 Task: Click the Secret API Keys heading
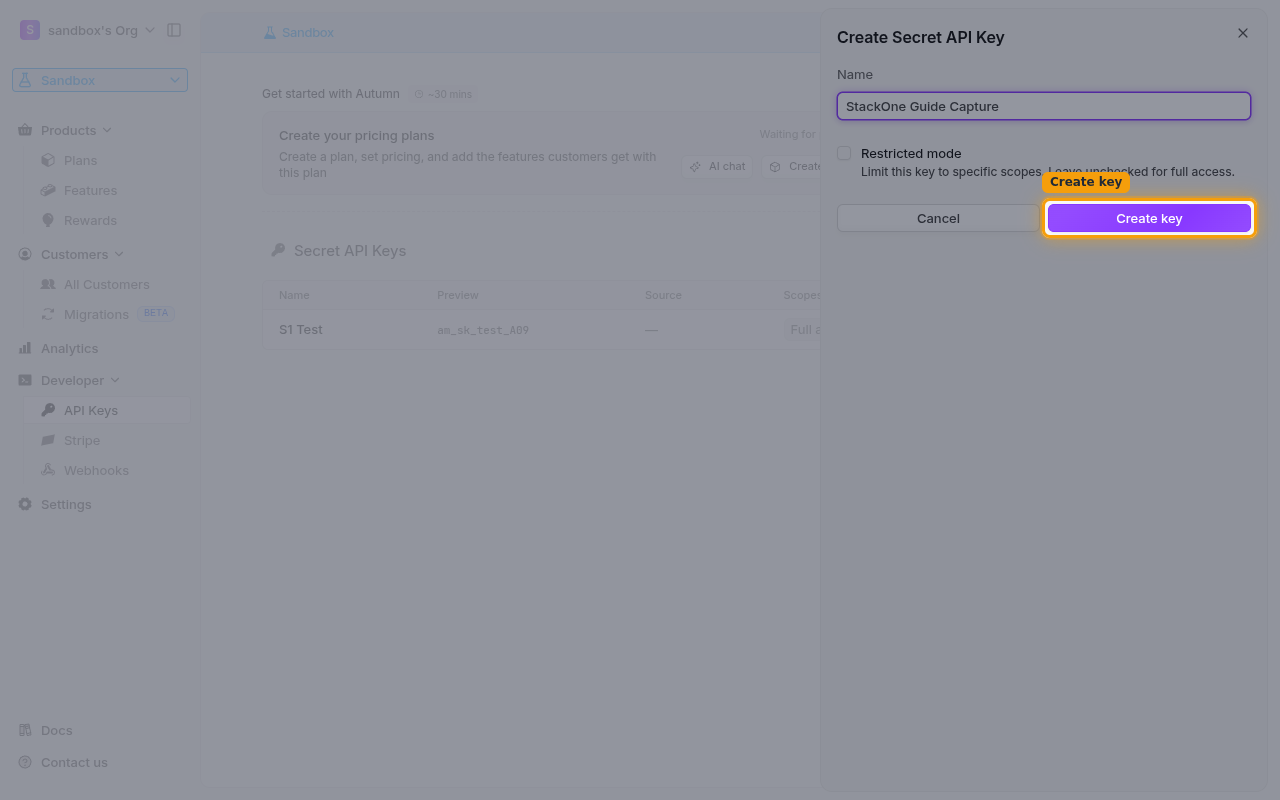click(x=350, y=251)
